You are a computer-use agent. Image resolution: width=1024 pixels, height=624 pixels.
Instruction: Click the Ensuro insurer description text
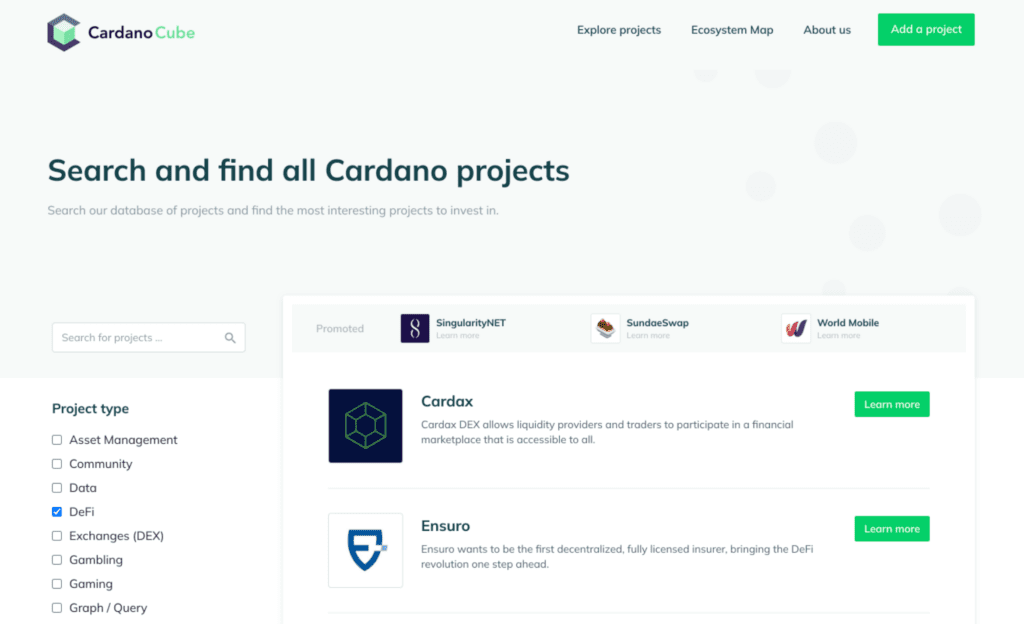[617, 557]
